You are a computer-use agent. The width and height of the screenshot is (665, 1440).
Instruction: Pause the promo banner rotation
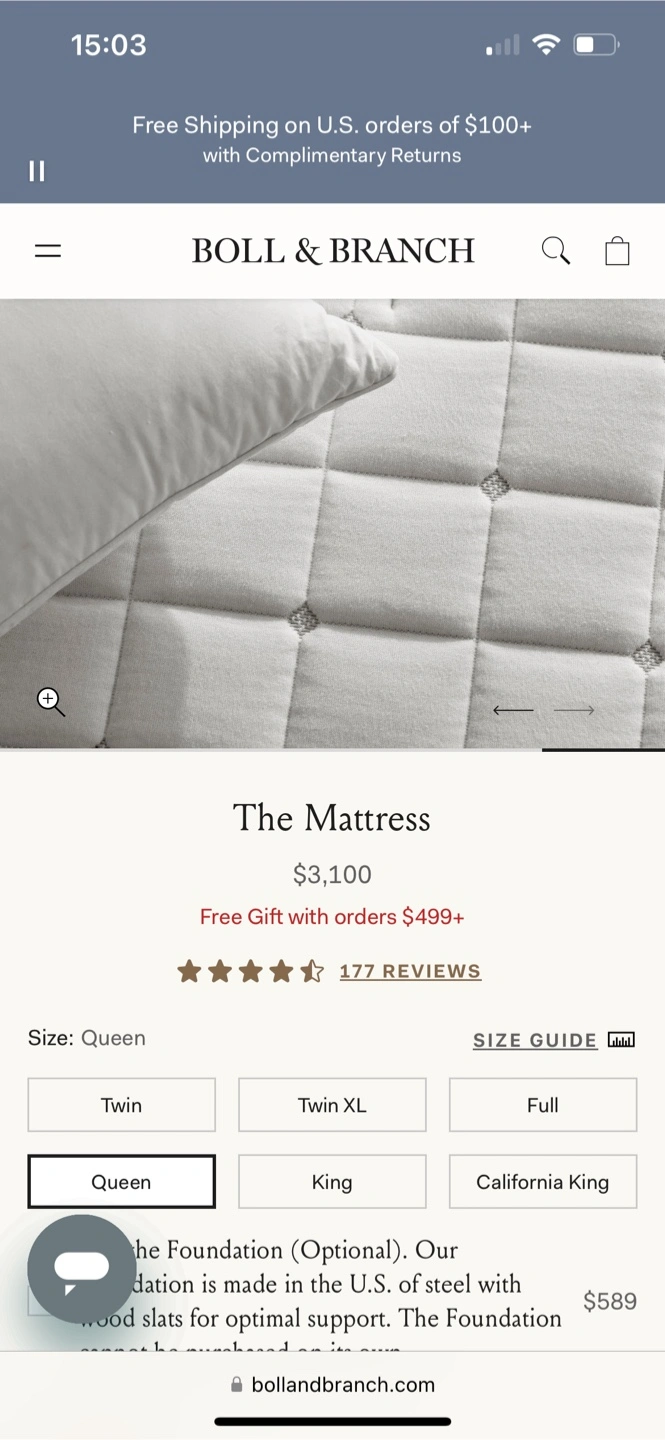pos(37,171)
